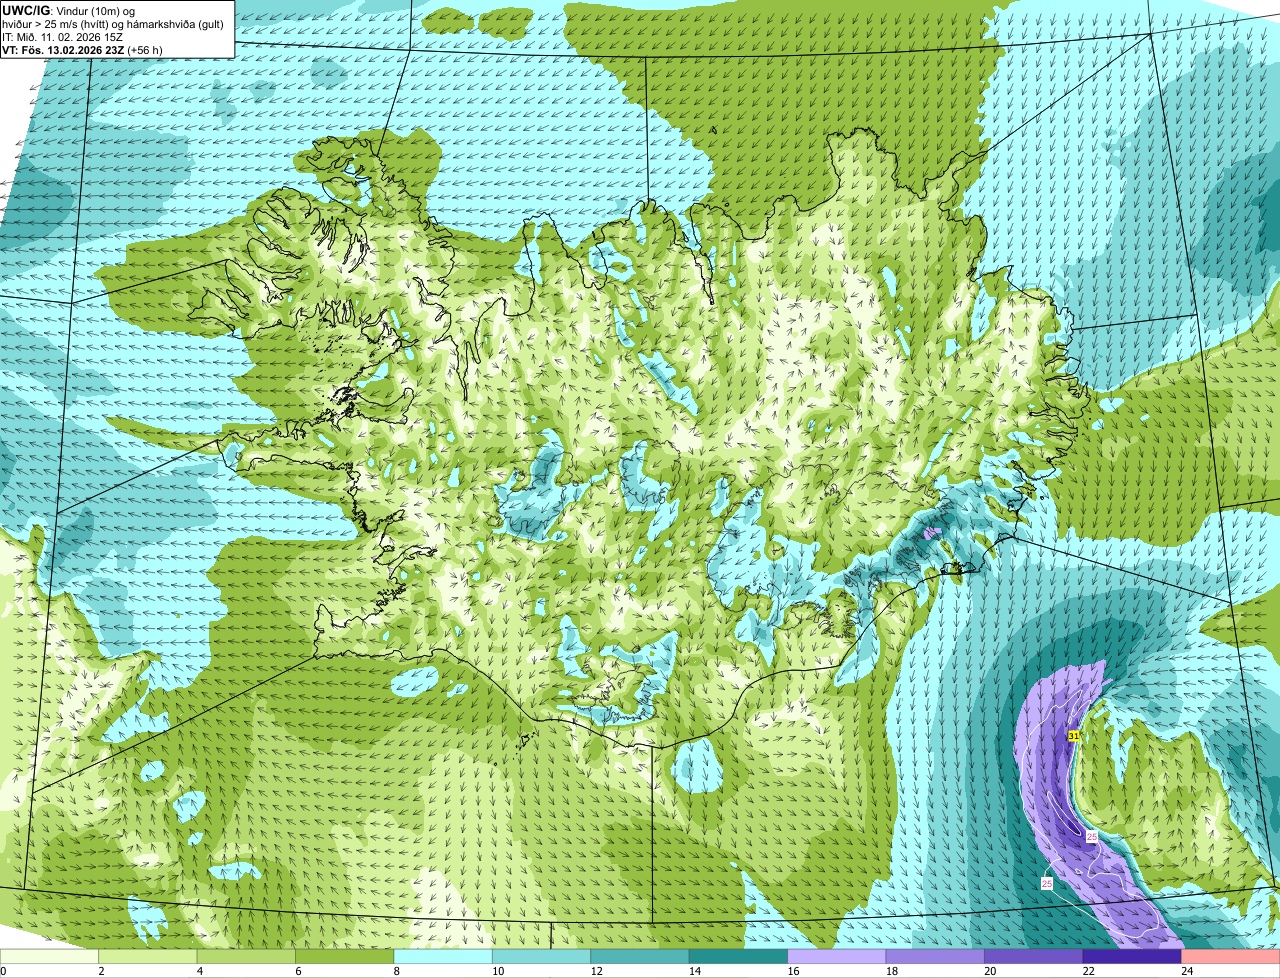Click the "VT: Fös. 13.02.2026 23Z (+56 h)" line
1280x978 pixels.
tap(82, 50)
